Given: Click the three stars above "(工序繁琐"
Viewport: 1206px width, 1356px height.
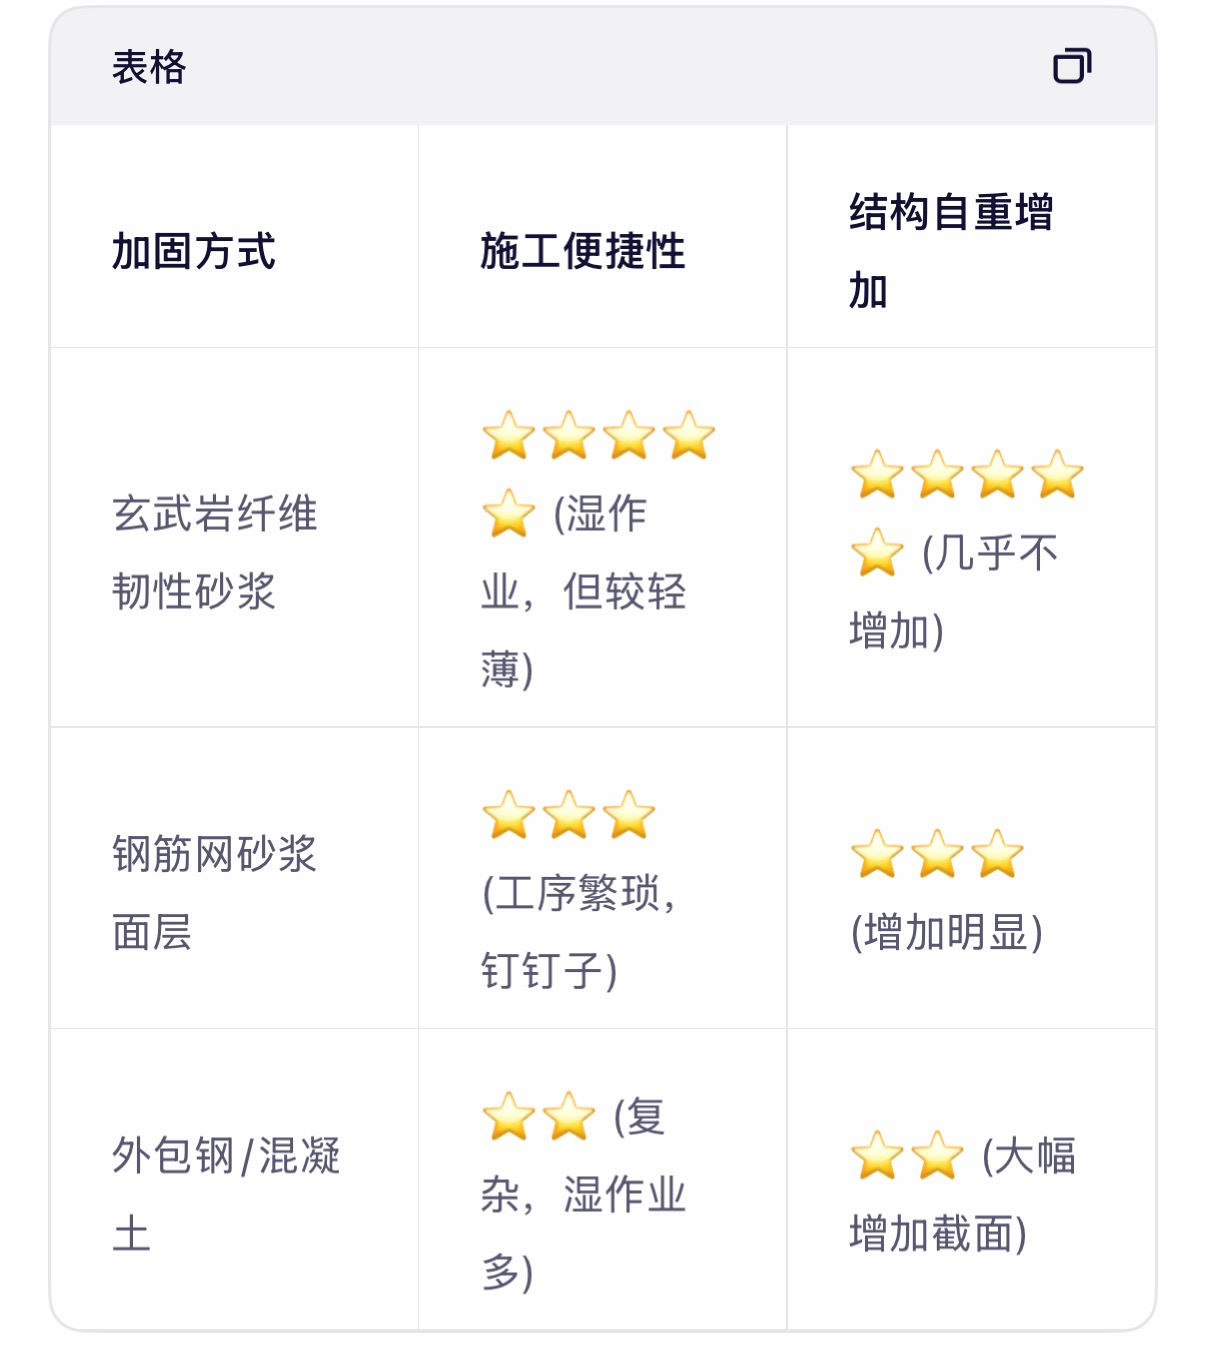Looking at the screenshot, I should click(x=568, y=815).
